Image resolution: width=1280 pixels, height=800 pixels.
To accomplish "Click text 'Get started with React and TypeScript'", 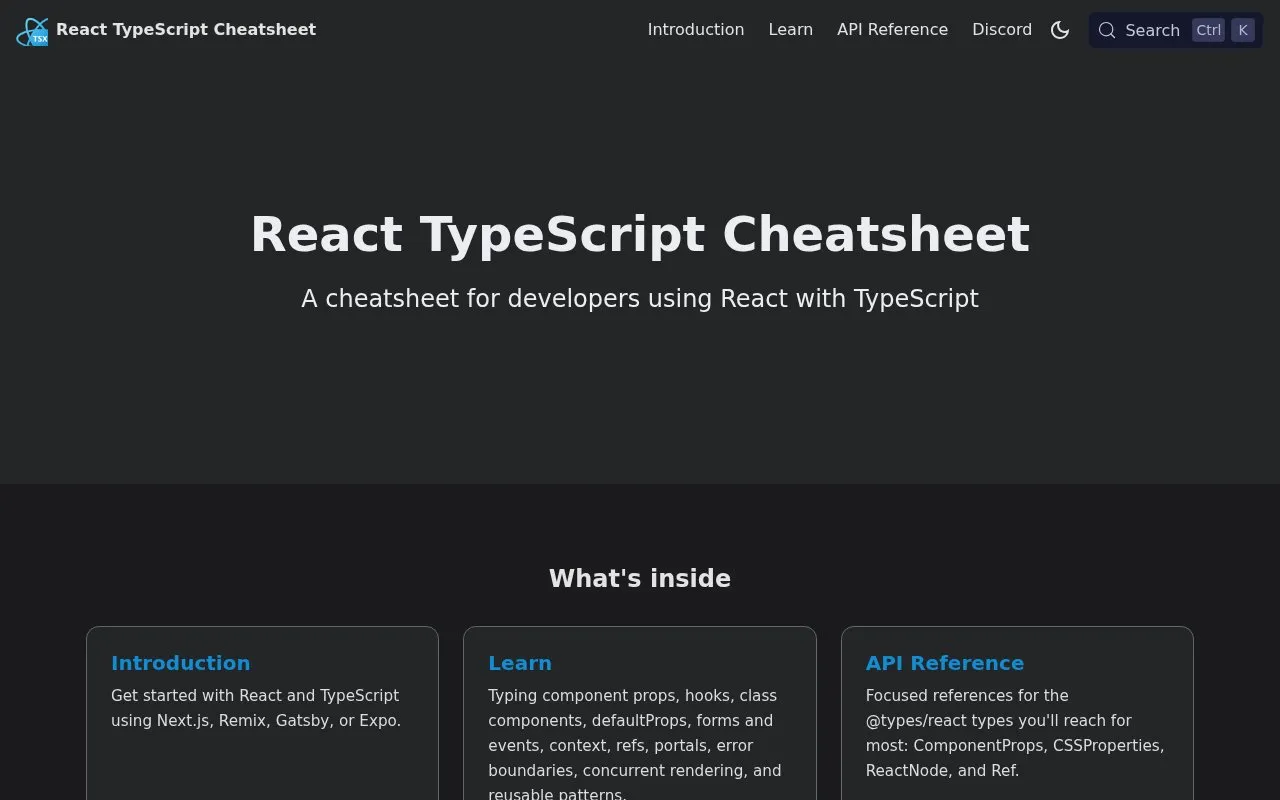I will click(x=255, y=696).
